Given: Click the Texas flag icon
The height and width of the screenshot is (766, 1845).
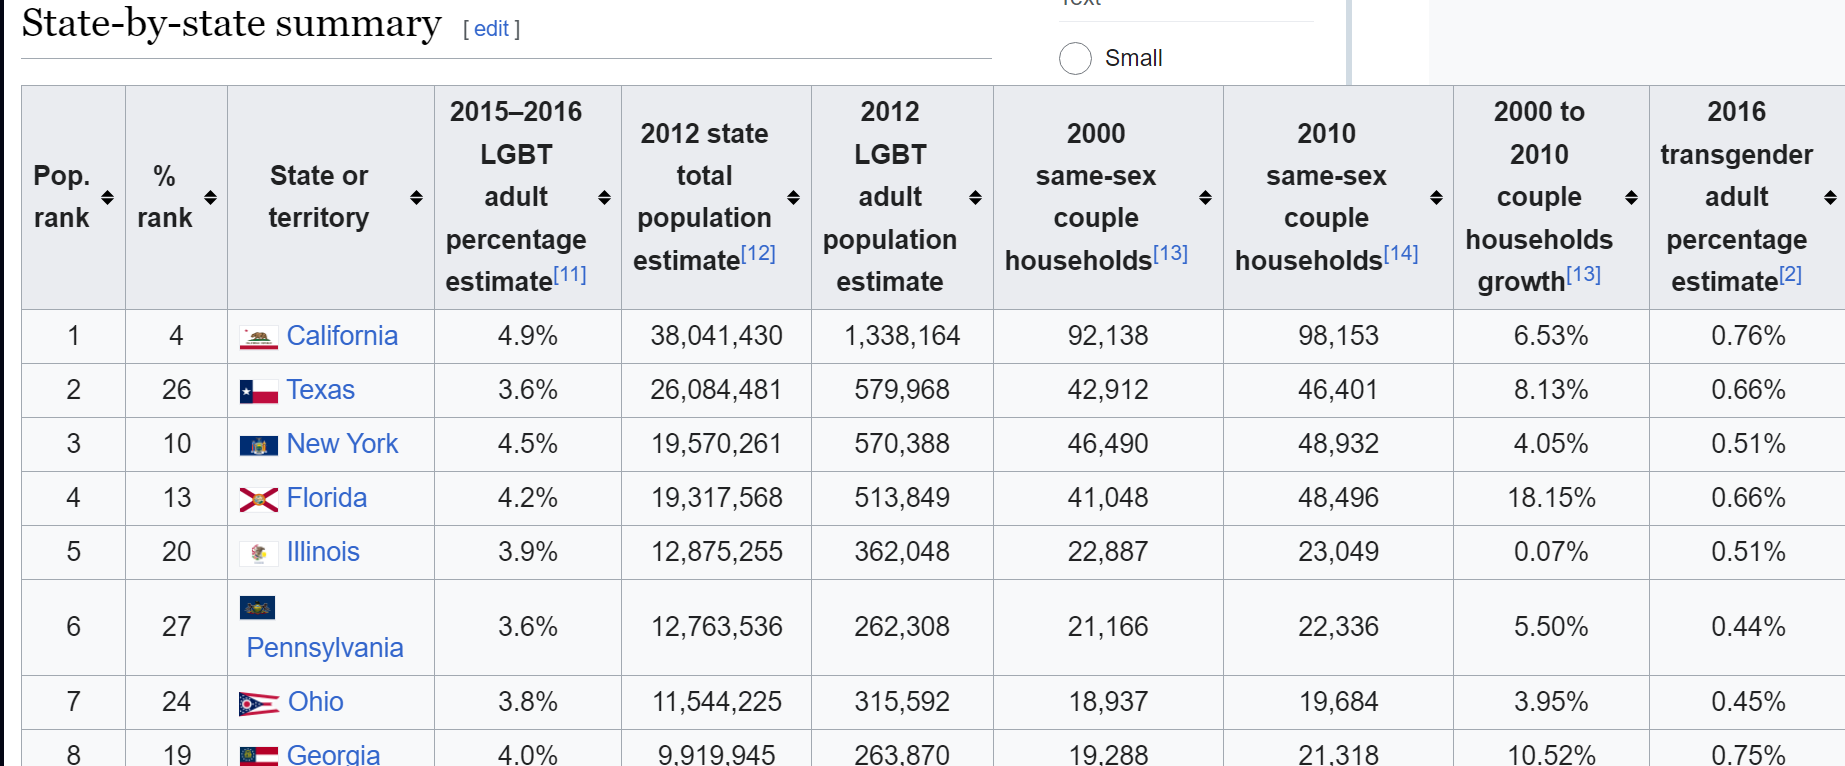Looking at the screenshot, I should click(258, 392).
